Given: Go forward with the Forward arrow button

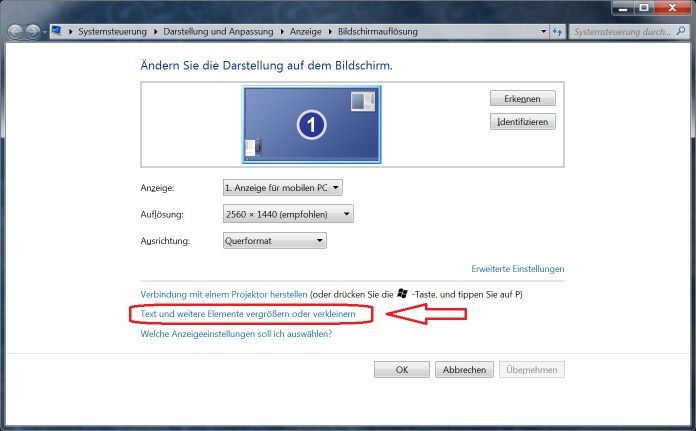Looking at the screenshot, I should (x=33, y=32).
